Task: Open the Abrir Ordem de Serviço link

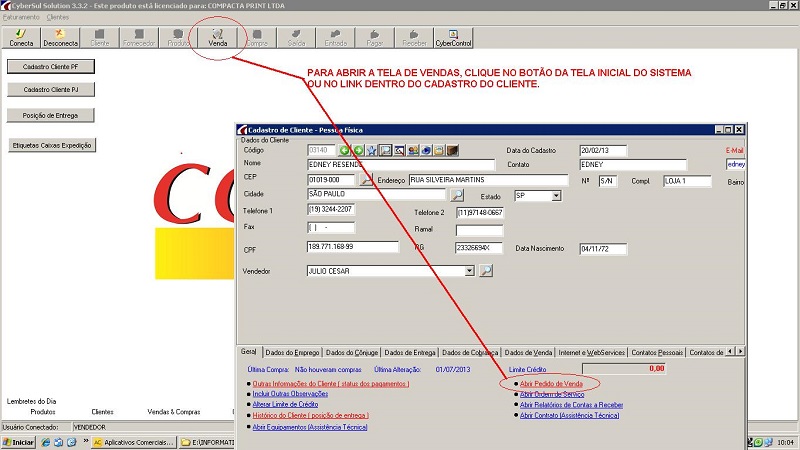Action: tap(552, 394)
